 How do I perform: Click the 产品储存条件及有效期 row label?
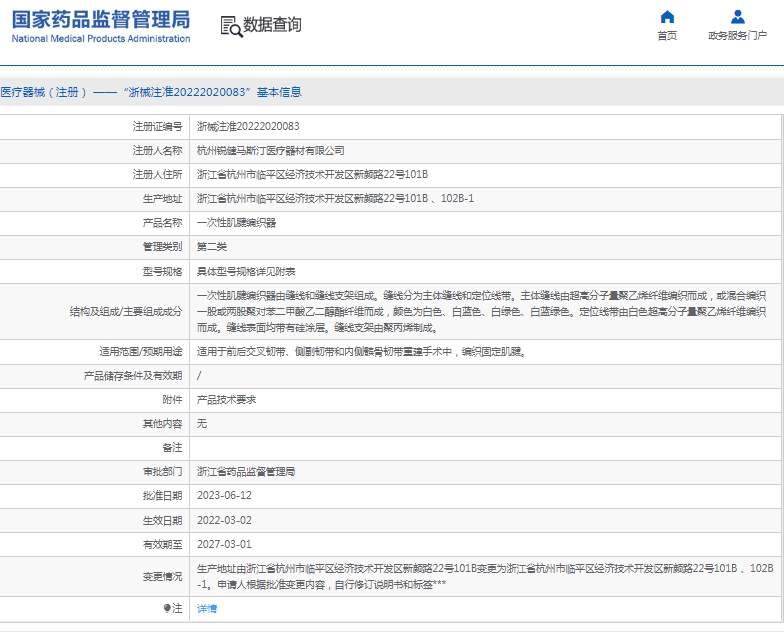tap(133, 376)
